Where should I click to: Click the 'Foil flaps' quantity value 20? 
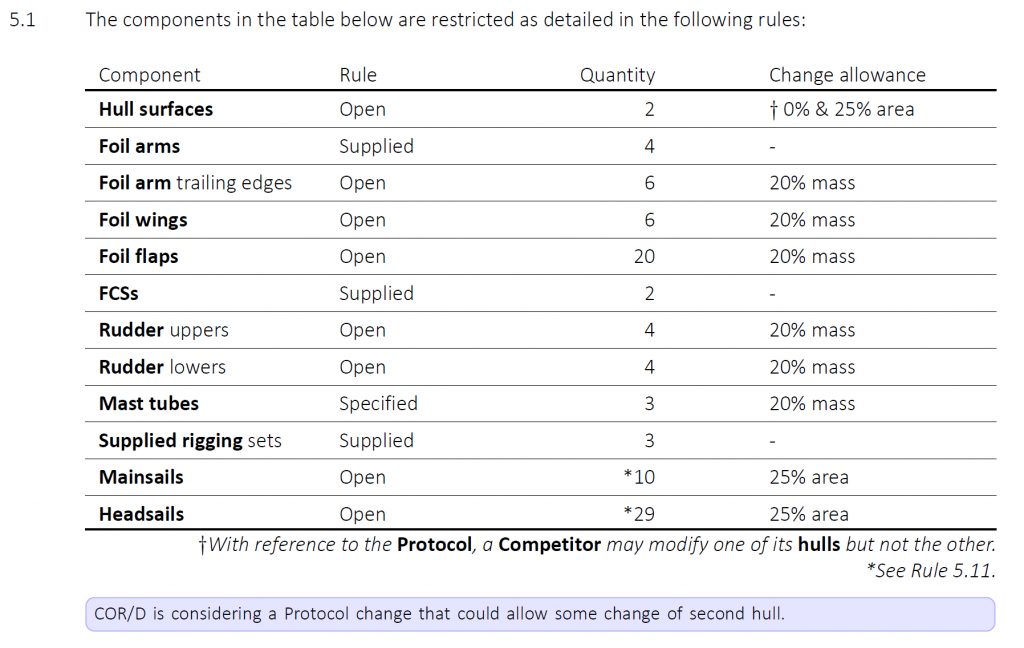click(644, 257)
